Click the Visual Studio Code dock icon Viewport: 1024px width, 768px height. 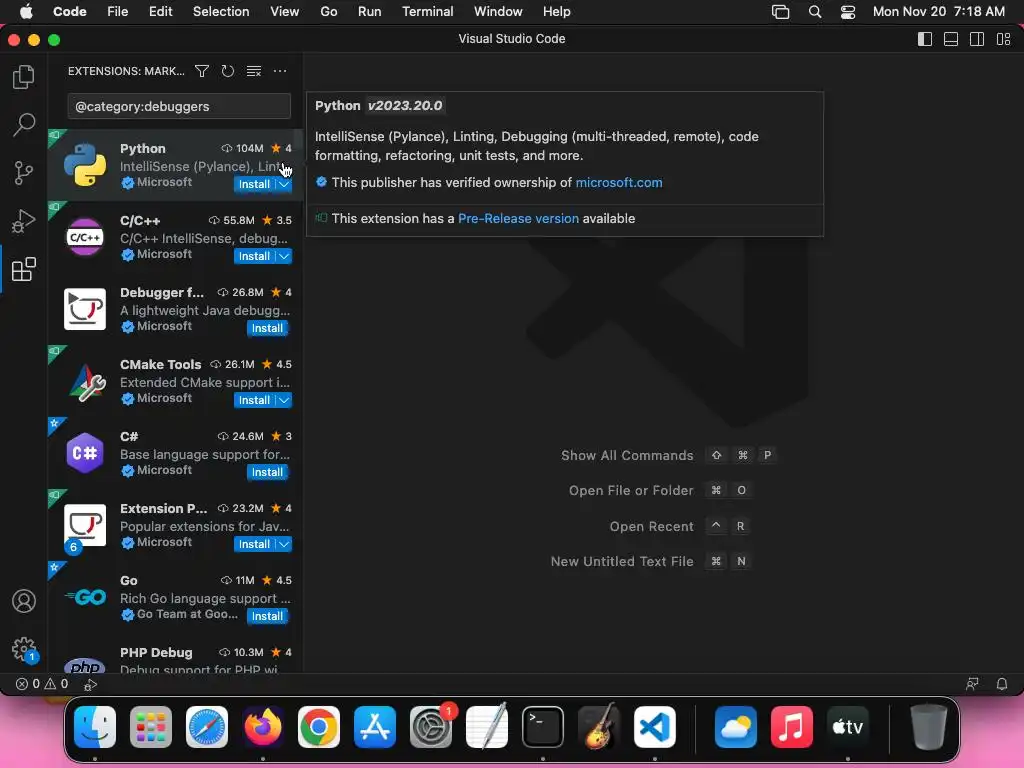click(654, 726)
